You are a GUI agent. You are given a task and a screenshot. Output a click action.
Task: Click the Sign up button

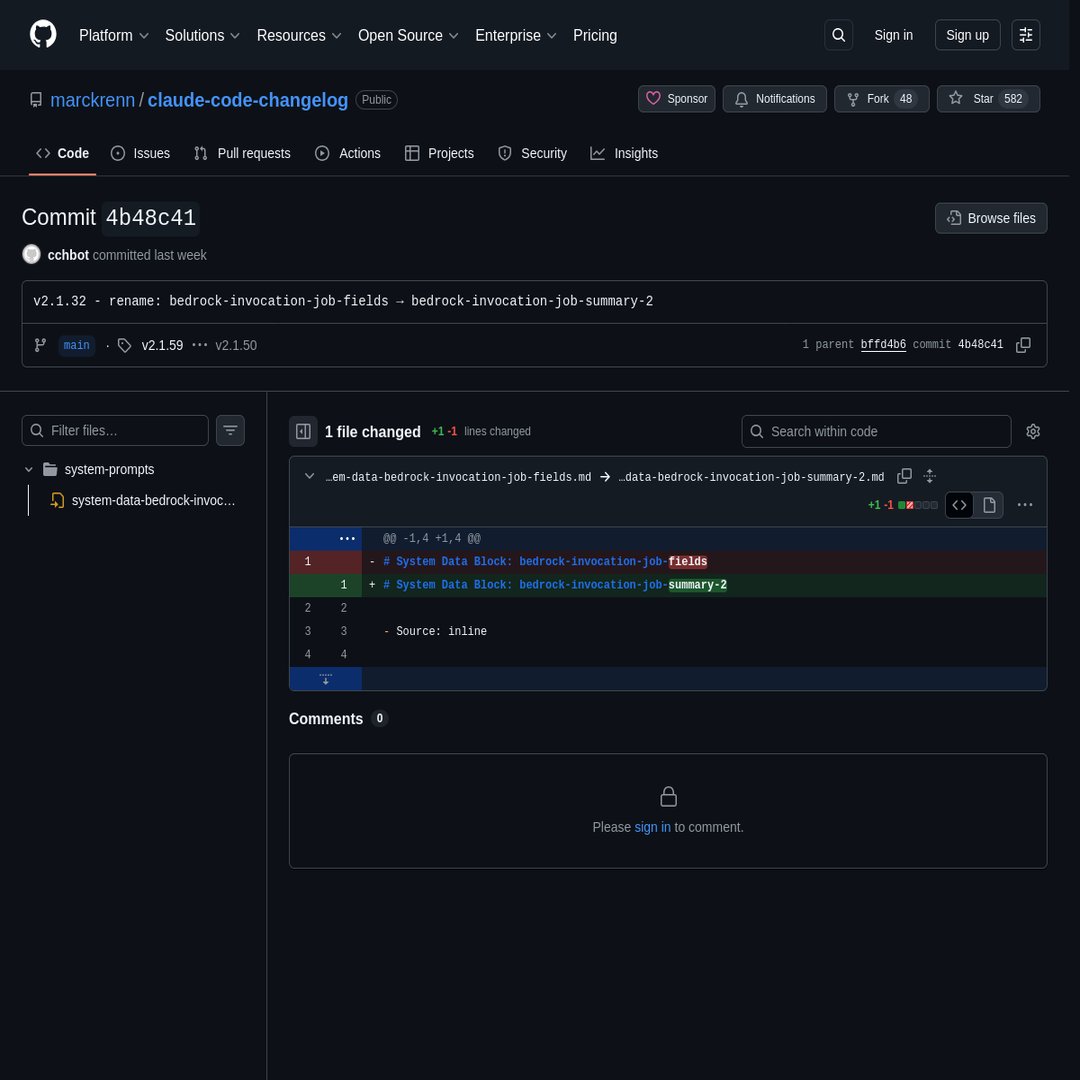967,35
